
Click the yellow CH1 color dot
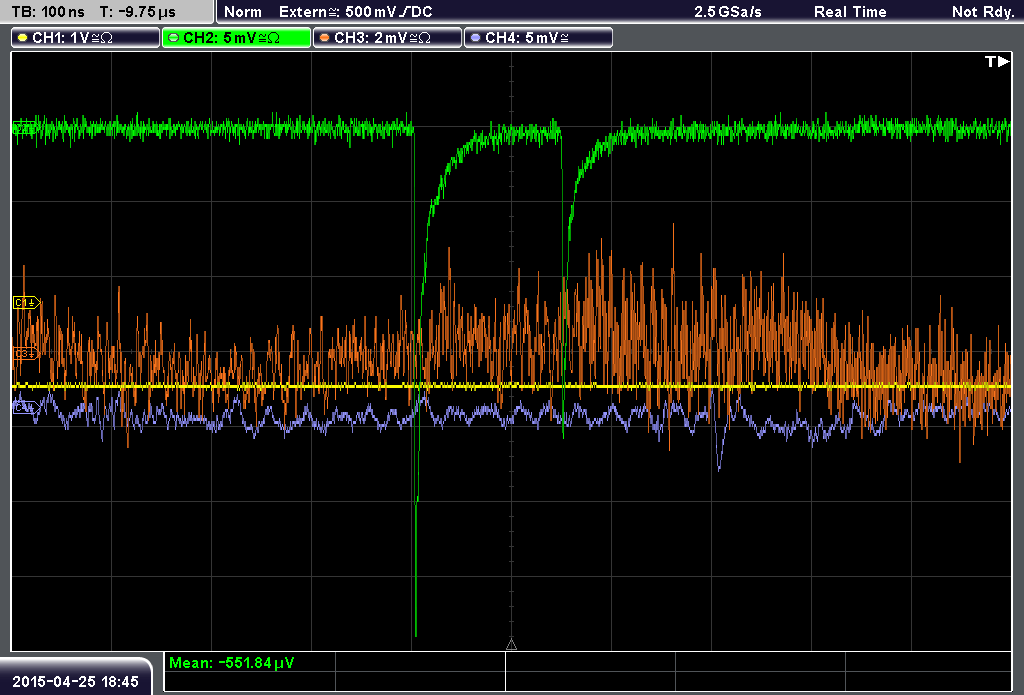(23, 38)
